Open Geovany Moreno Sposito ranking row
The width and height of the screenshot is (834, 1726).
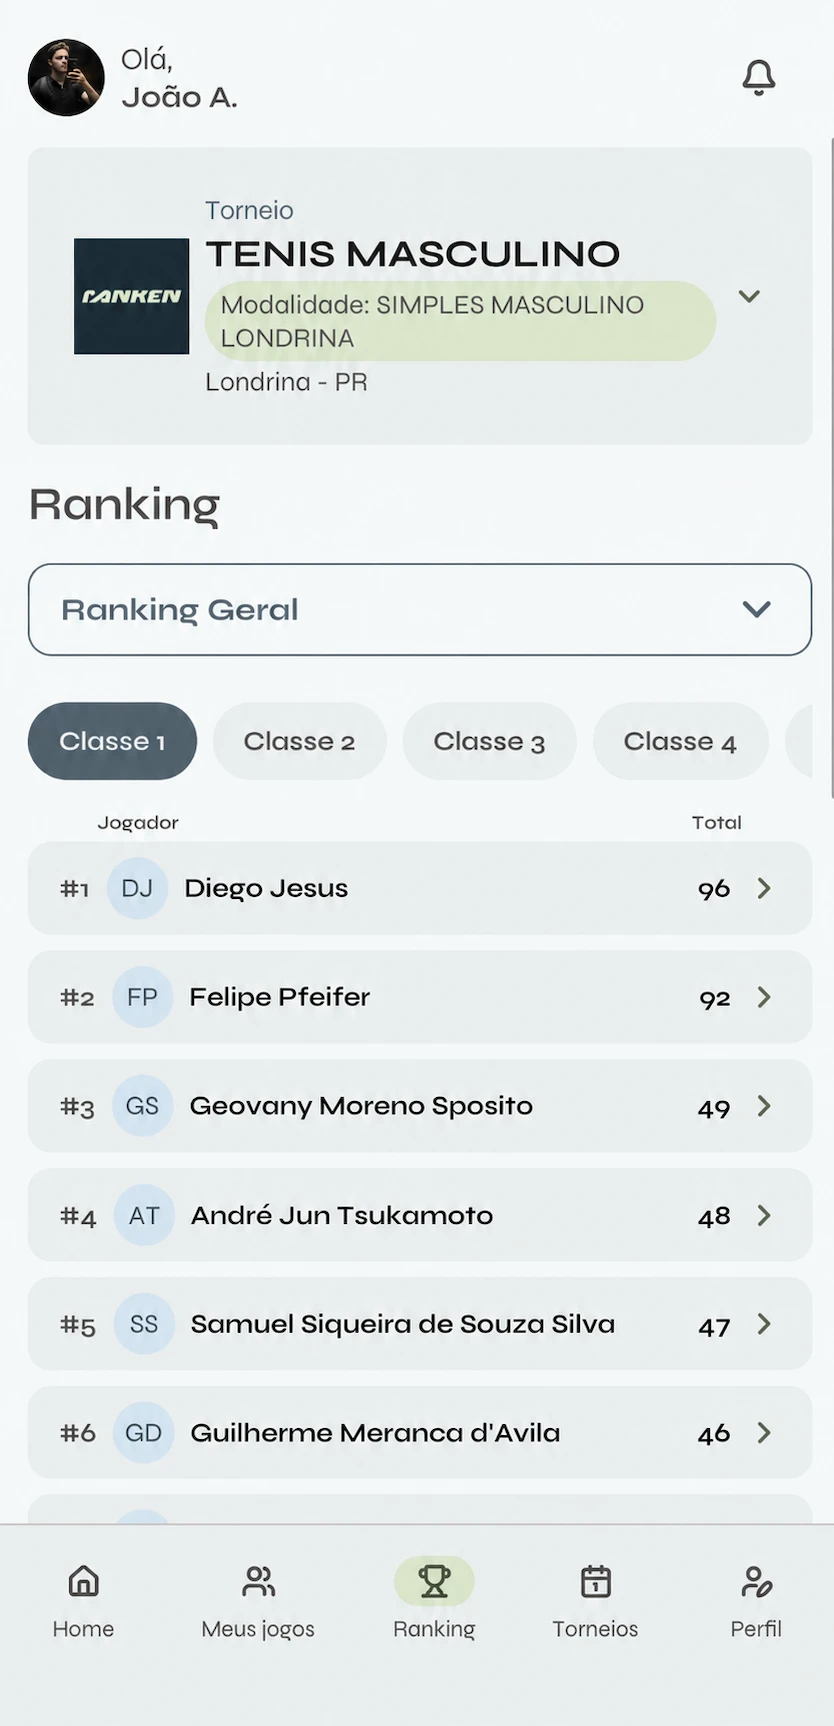[420, 1106]
